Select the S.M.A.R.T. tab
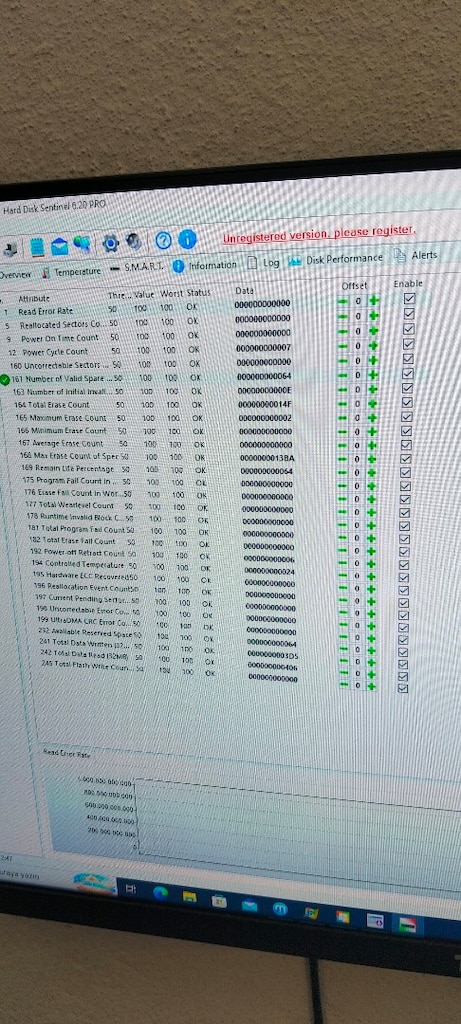The image size is (461, 1024). click(136, 268)
